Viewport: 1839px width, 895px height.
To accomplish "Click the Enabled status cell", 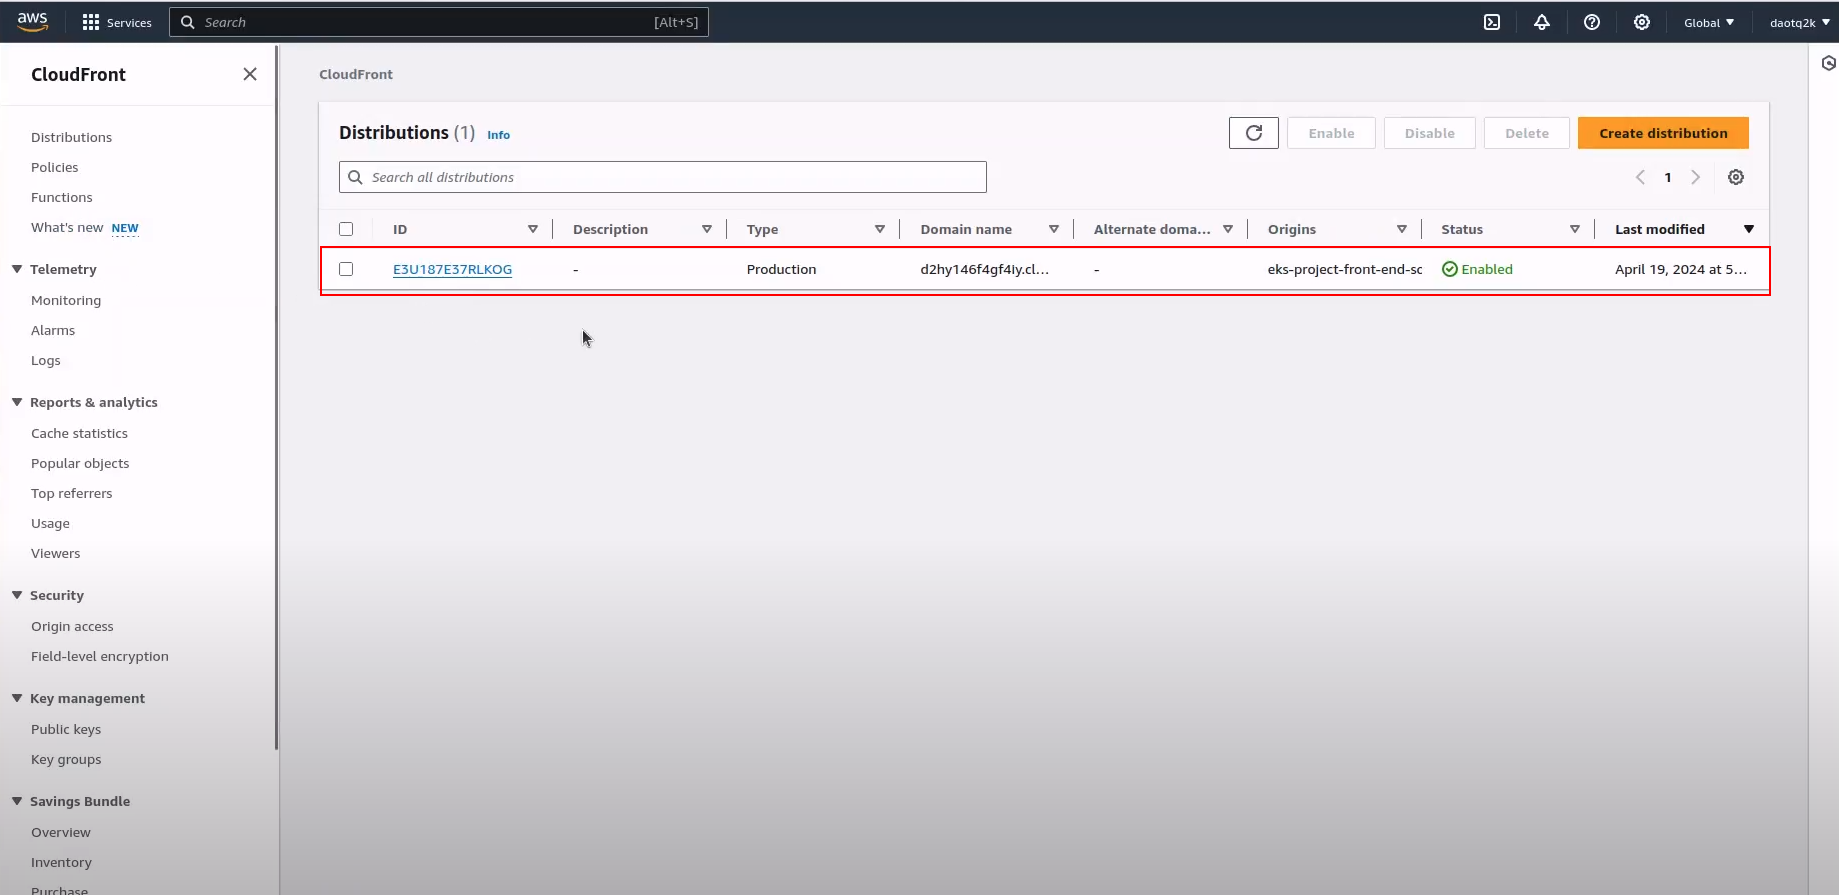I will [1477, 269].
